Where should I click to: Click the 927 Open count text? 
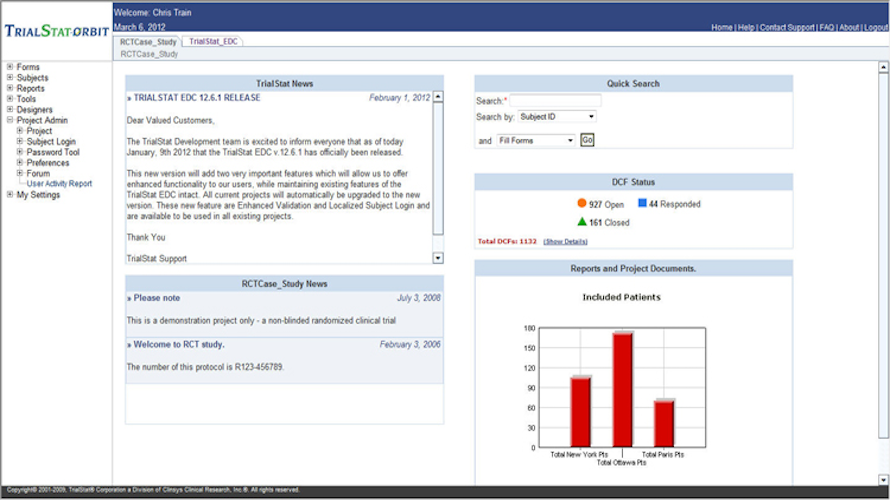click(606, 204)
